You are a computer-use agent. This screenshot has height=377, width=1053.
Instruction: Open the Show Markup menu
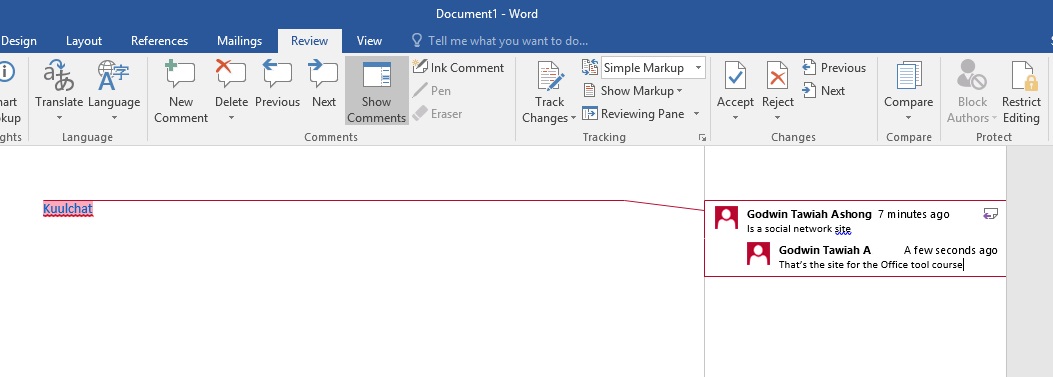click(x=632, y=91)
